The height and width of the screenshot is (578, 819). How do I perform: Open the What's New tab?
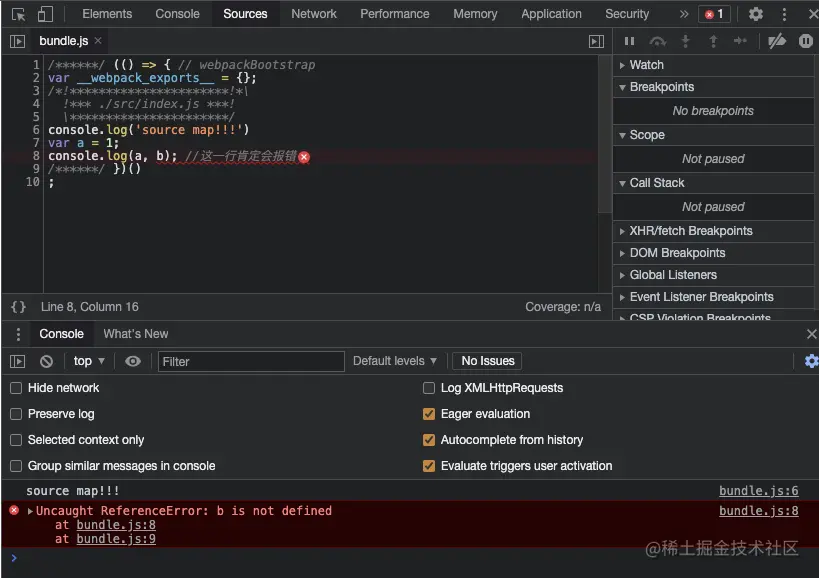pos(136,334)
